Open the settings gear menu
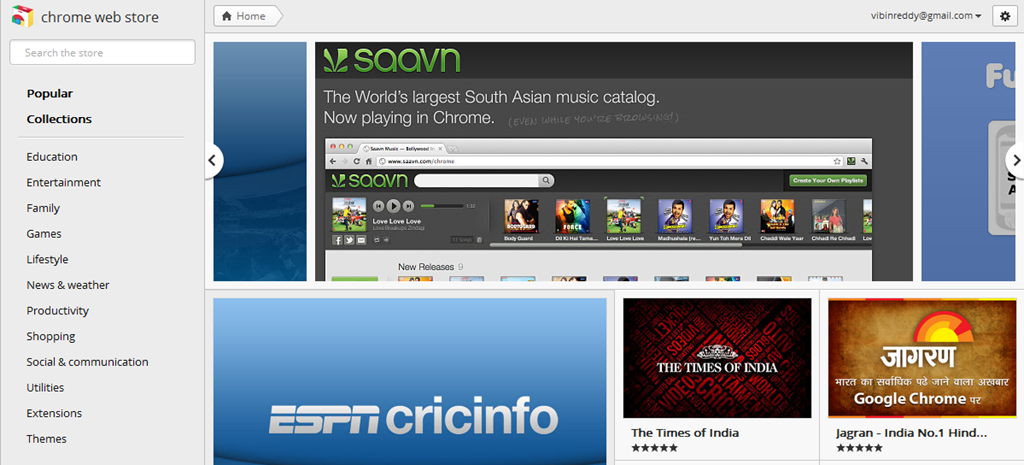 1005,16
